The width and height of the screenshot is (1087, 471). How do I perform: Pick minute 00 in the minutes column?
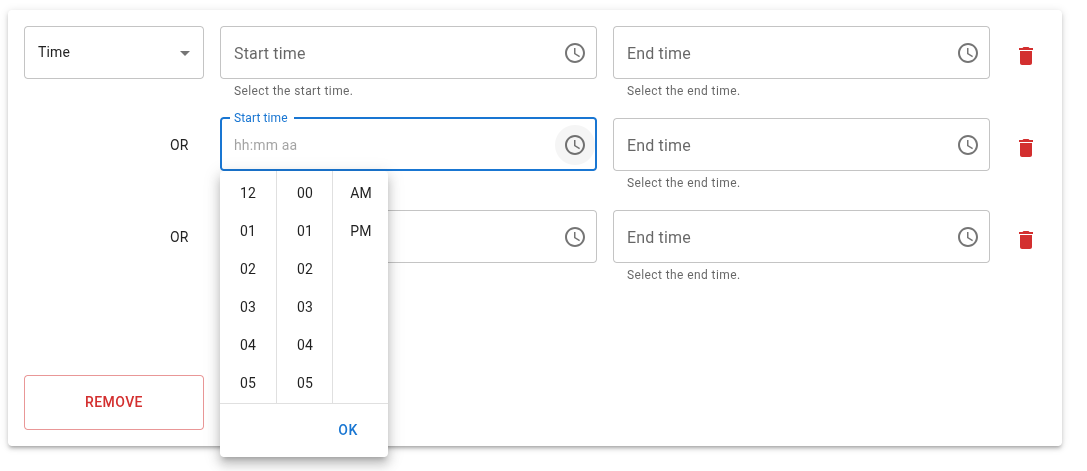pos(305,193)
